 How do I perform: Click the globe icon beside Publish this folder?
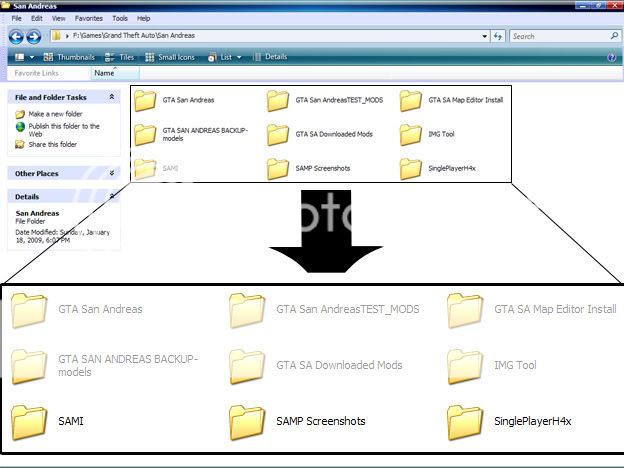[x=20, y=127]
